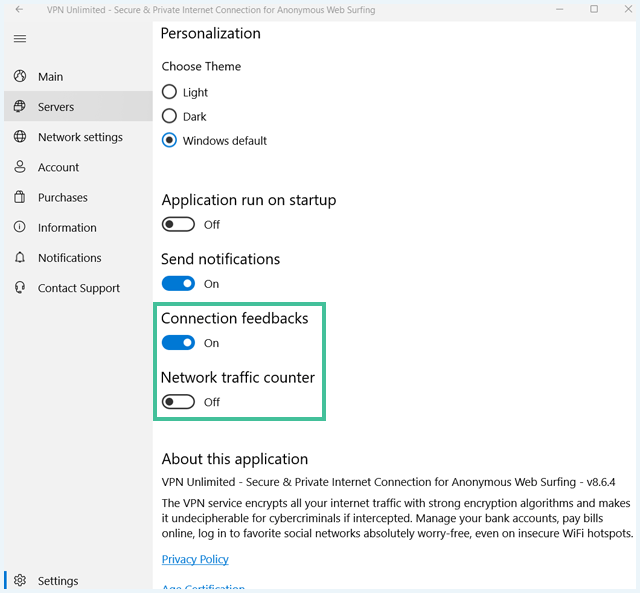The image size is (640, 593).
Task: Select the Dark theme radio button
Action: [x=169, y=116]
